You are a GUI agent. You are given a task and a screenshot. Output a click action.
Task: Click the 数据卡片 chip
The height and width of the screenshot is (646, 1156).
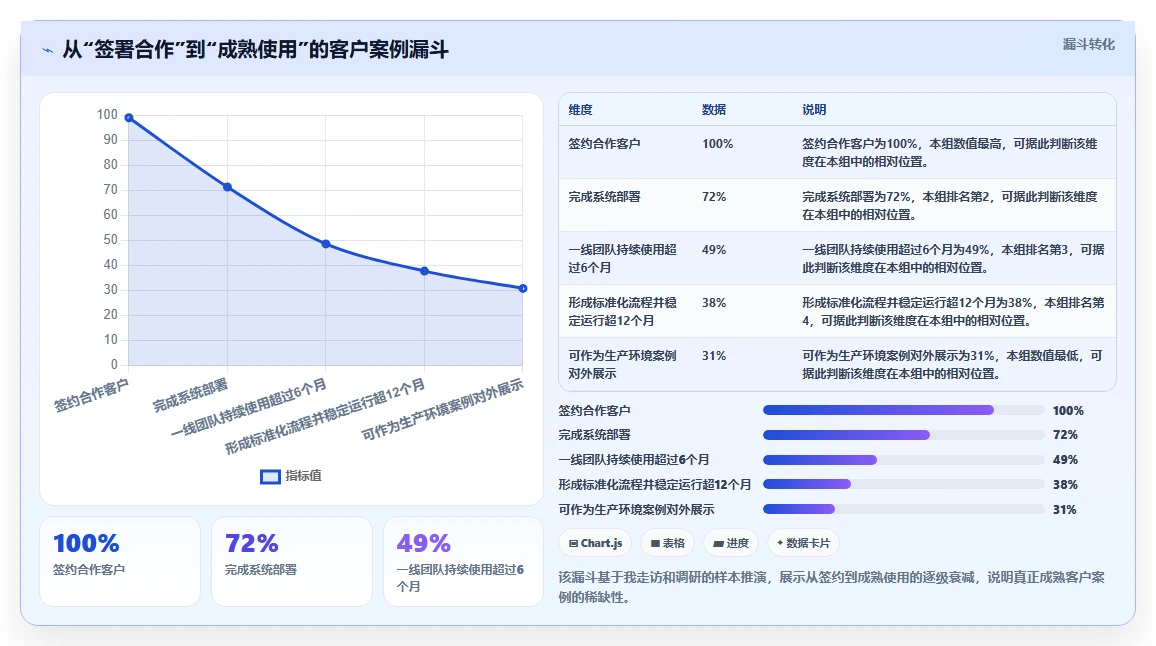coord(804,543)
